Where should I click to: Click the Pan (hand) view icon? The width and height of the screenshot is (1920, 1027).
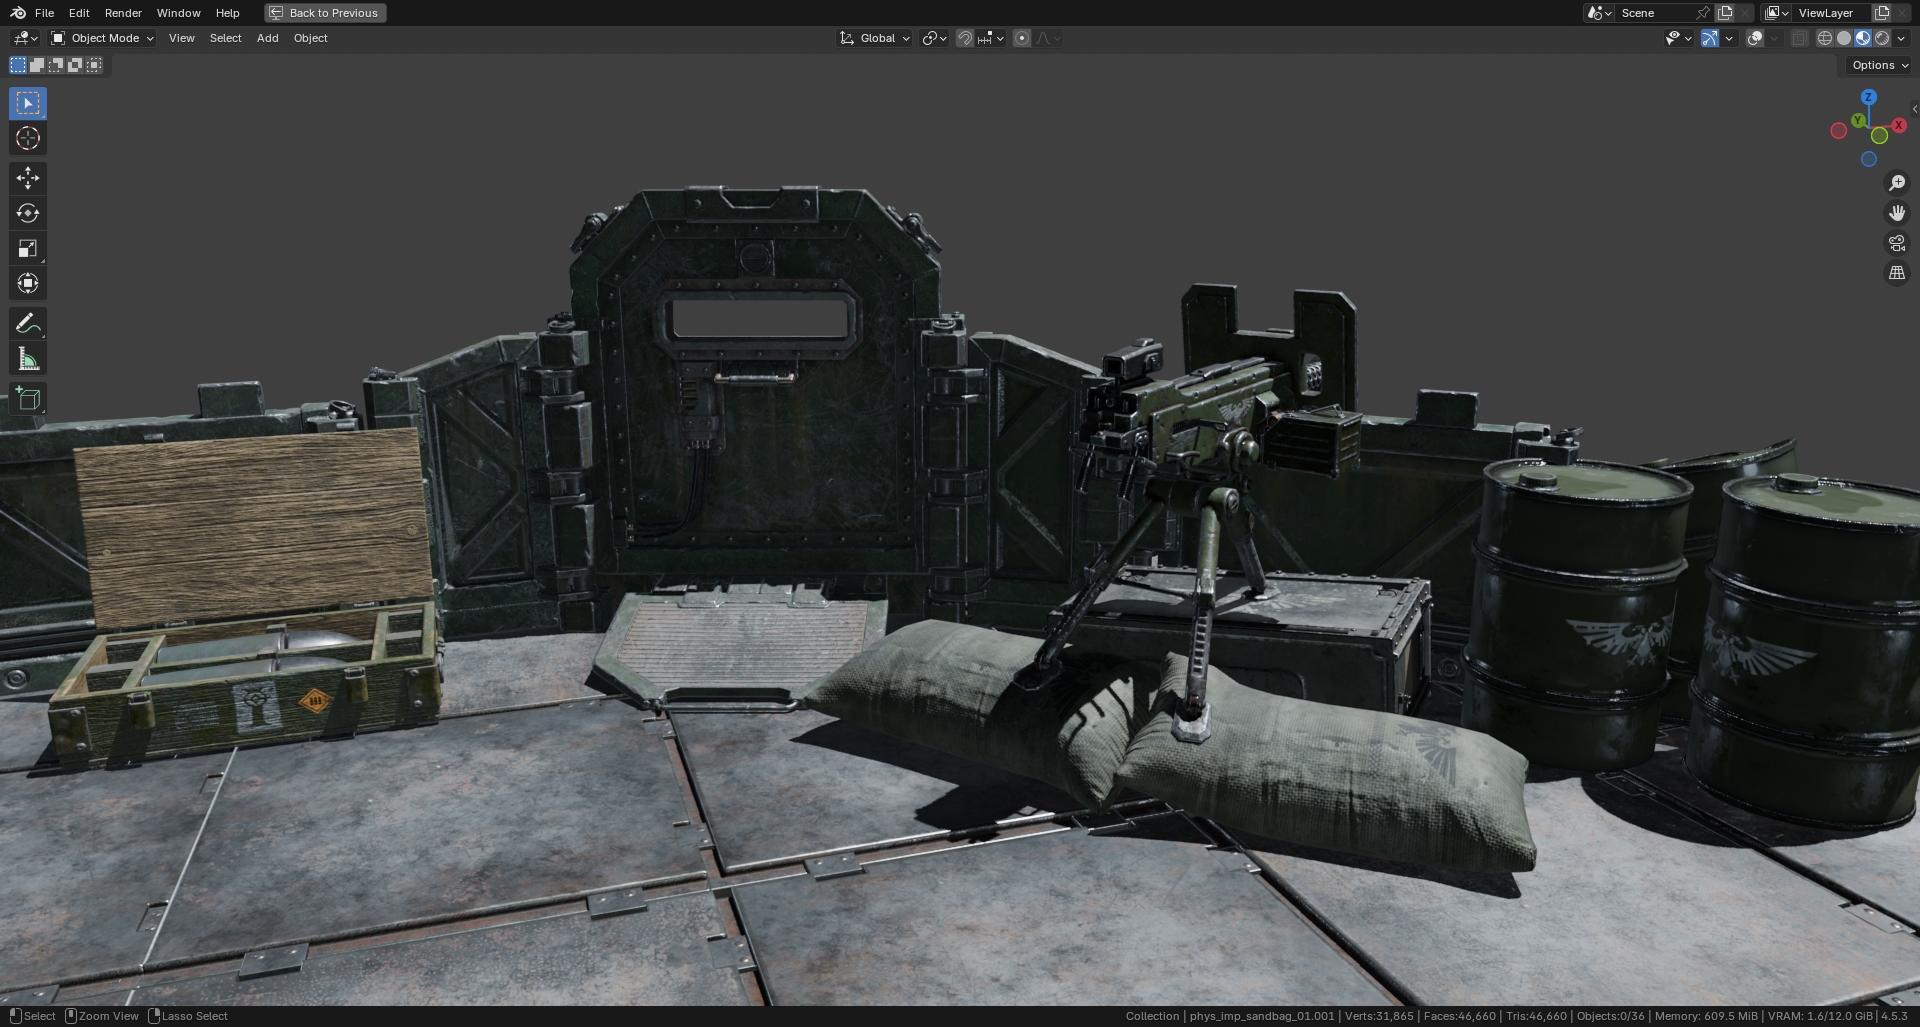1896,213
